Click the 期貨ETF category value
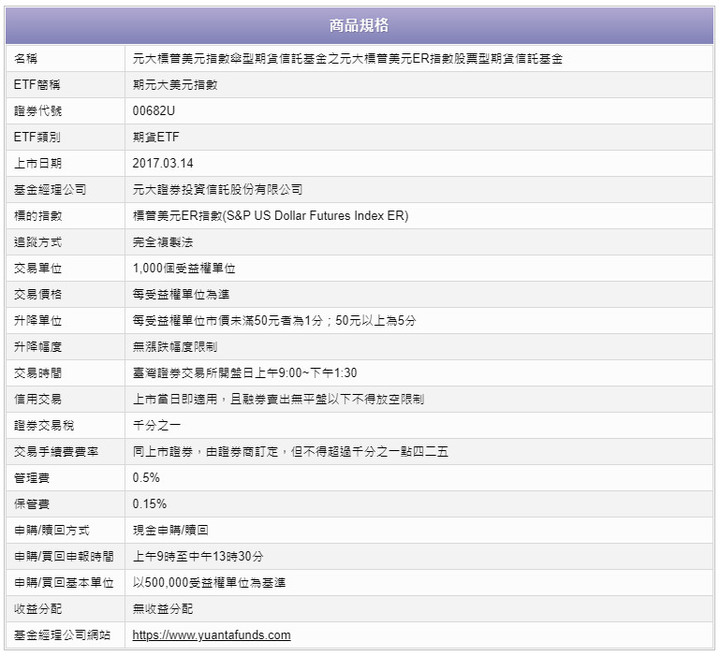 pos(156,137)
